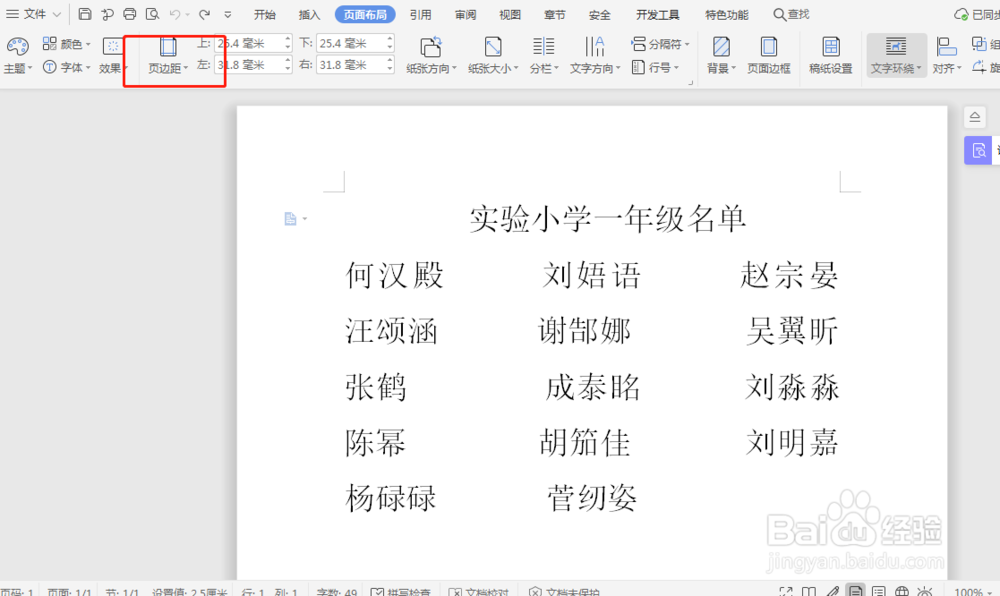Open the 章节 tab
This screenshot has width=1000, height=596.
click(x=555, y=15)
